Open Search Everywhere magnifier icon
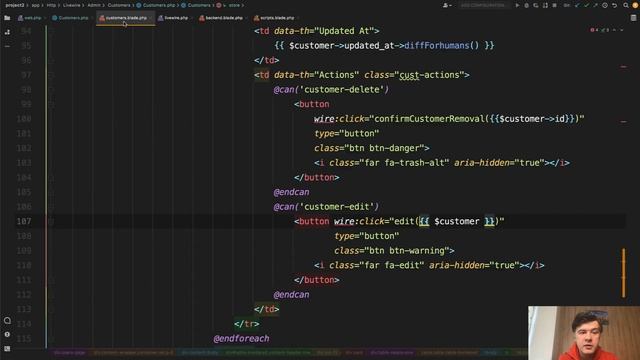 click(626, 5)
